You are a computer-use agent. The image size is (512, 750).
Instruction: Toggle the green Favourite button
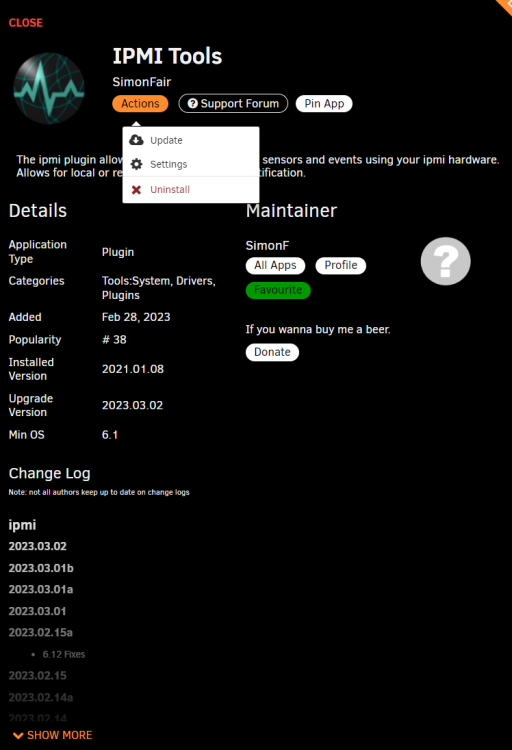click(278, 290)
